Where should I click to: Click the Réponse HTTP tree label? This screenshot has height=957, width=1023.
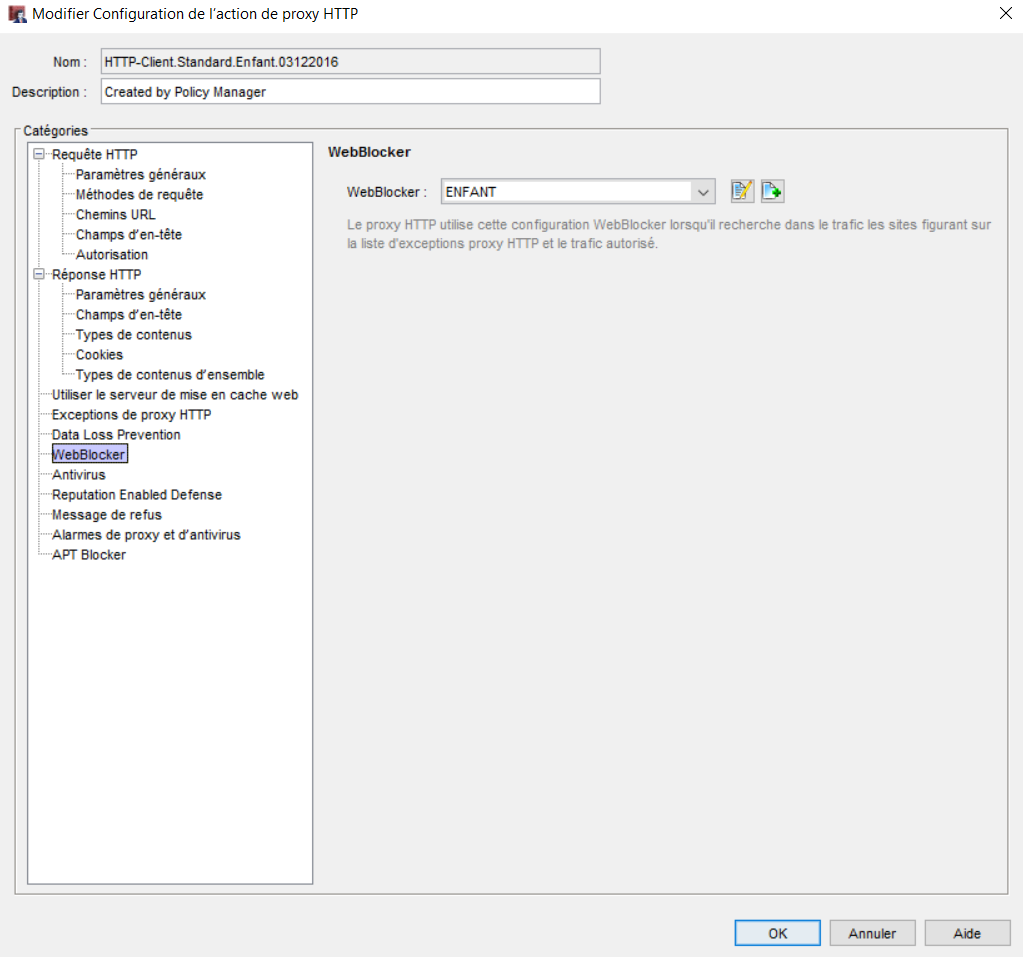pos(97,274)
